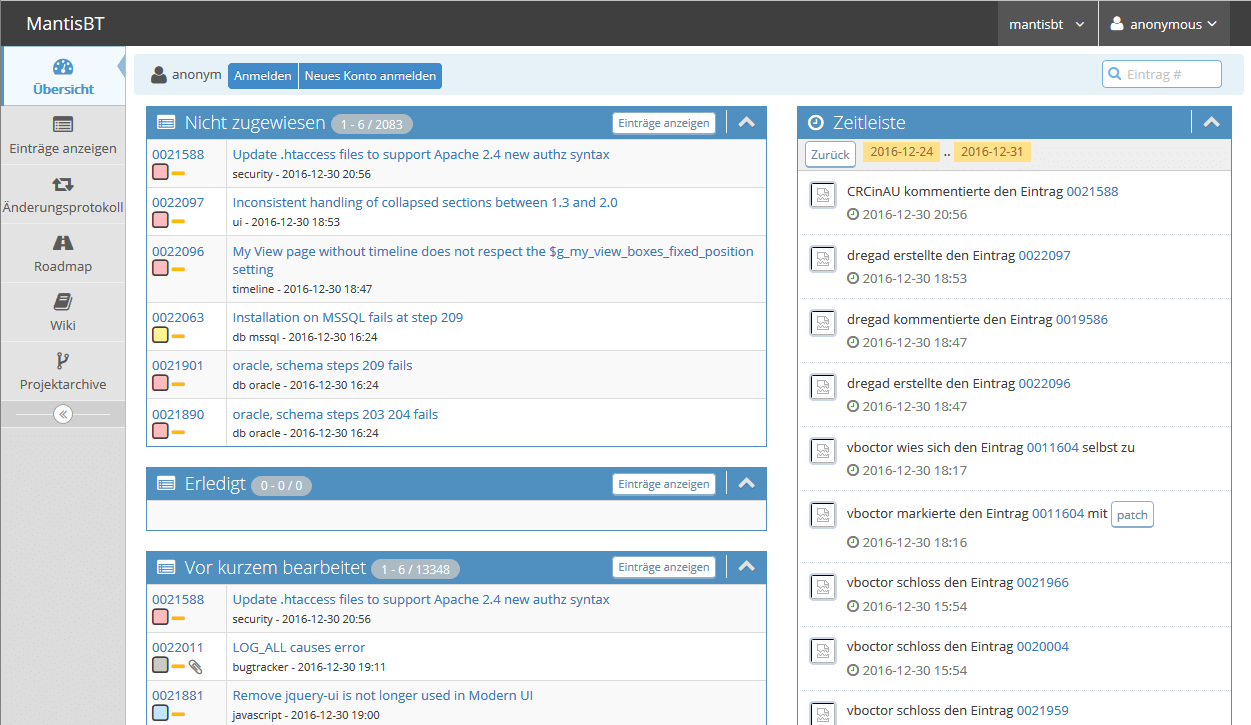Click avatar beside vboctor schloss Eintrag 0020004
The height and width of the screenshot is (725, 1251).
[823, 651]
